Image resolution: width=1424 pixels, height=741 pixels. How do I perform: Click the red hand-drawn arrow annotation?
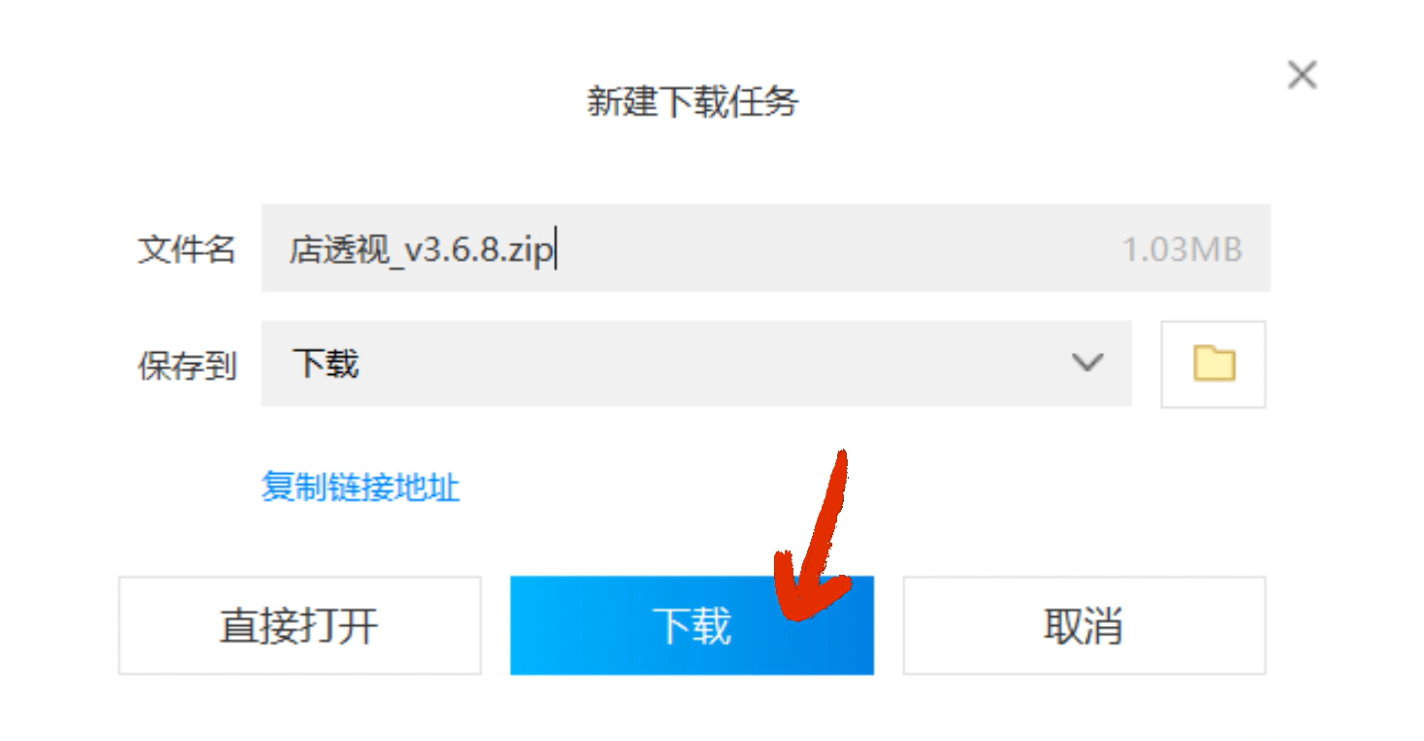pos(812,538)
